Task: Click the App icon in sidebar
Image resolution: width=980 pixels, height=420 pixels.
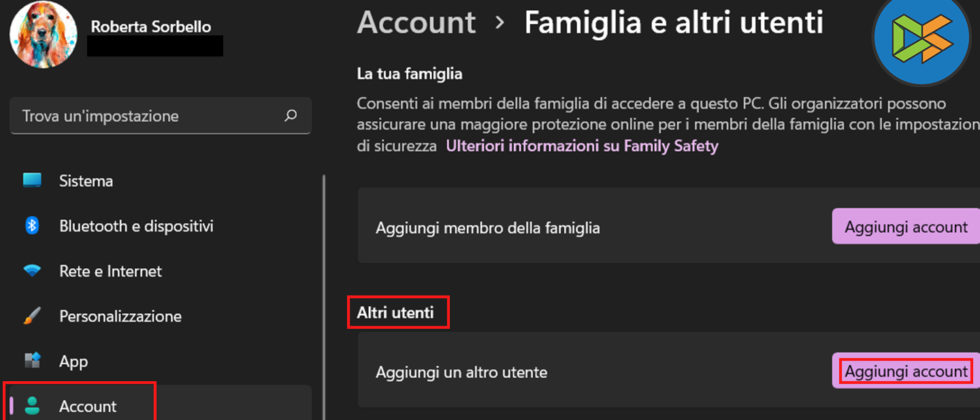Action: click(x=32, y=361)
